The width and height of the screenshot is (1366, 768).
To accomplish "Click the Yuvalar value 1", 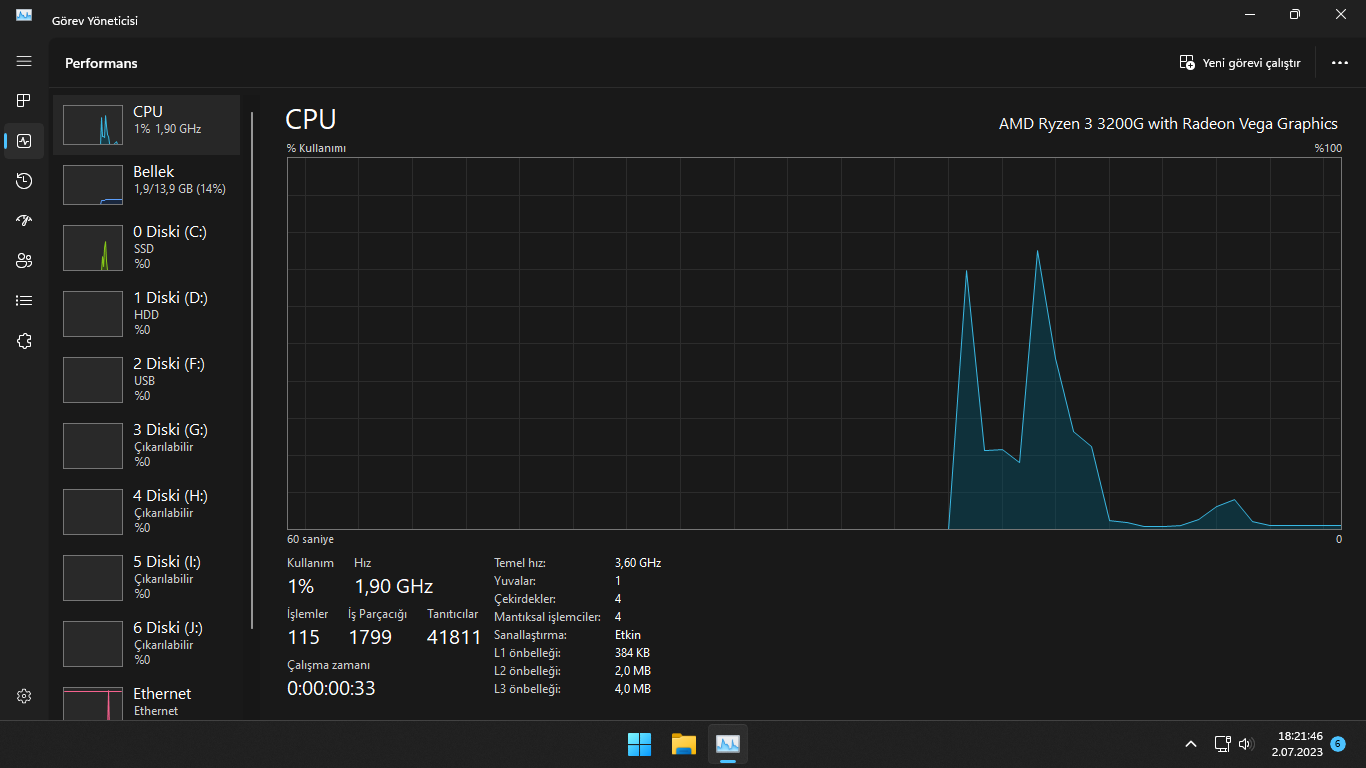I will pyautogui.click(x=618, y=581).
